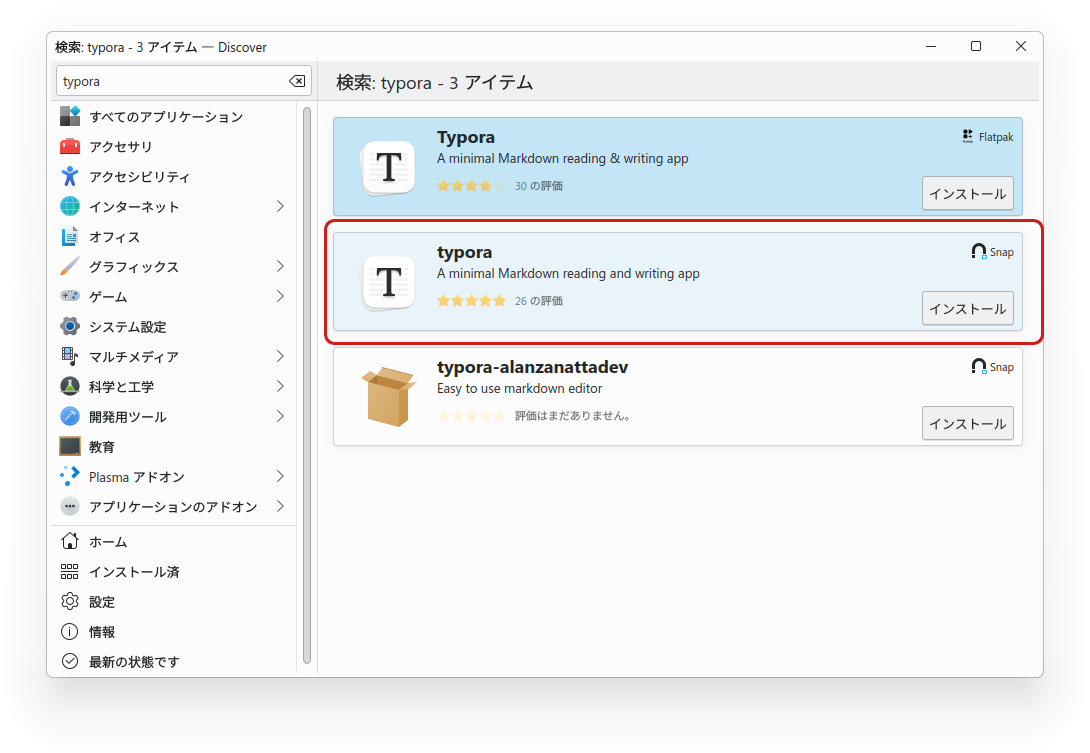Open the インストール済 page label
Screen dimensions: 1090x753
pos(134,572)
